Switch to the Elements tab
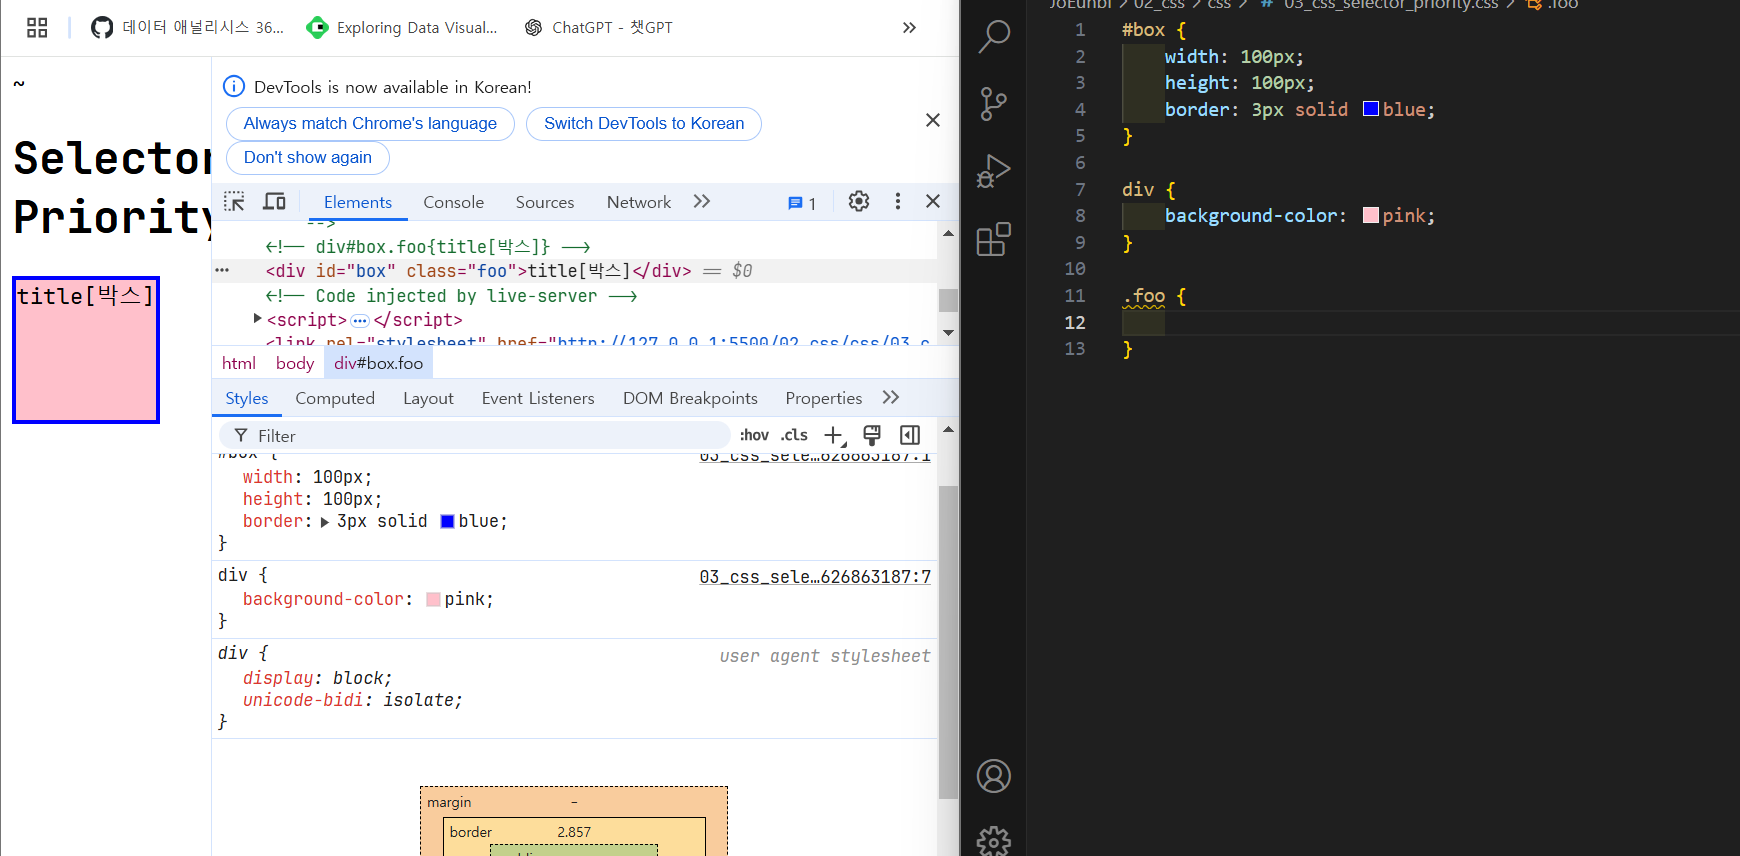 pyautogui.click(x=358, y=202)
